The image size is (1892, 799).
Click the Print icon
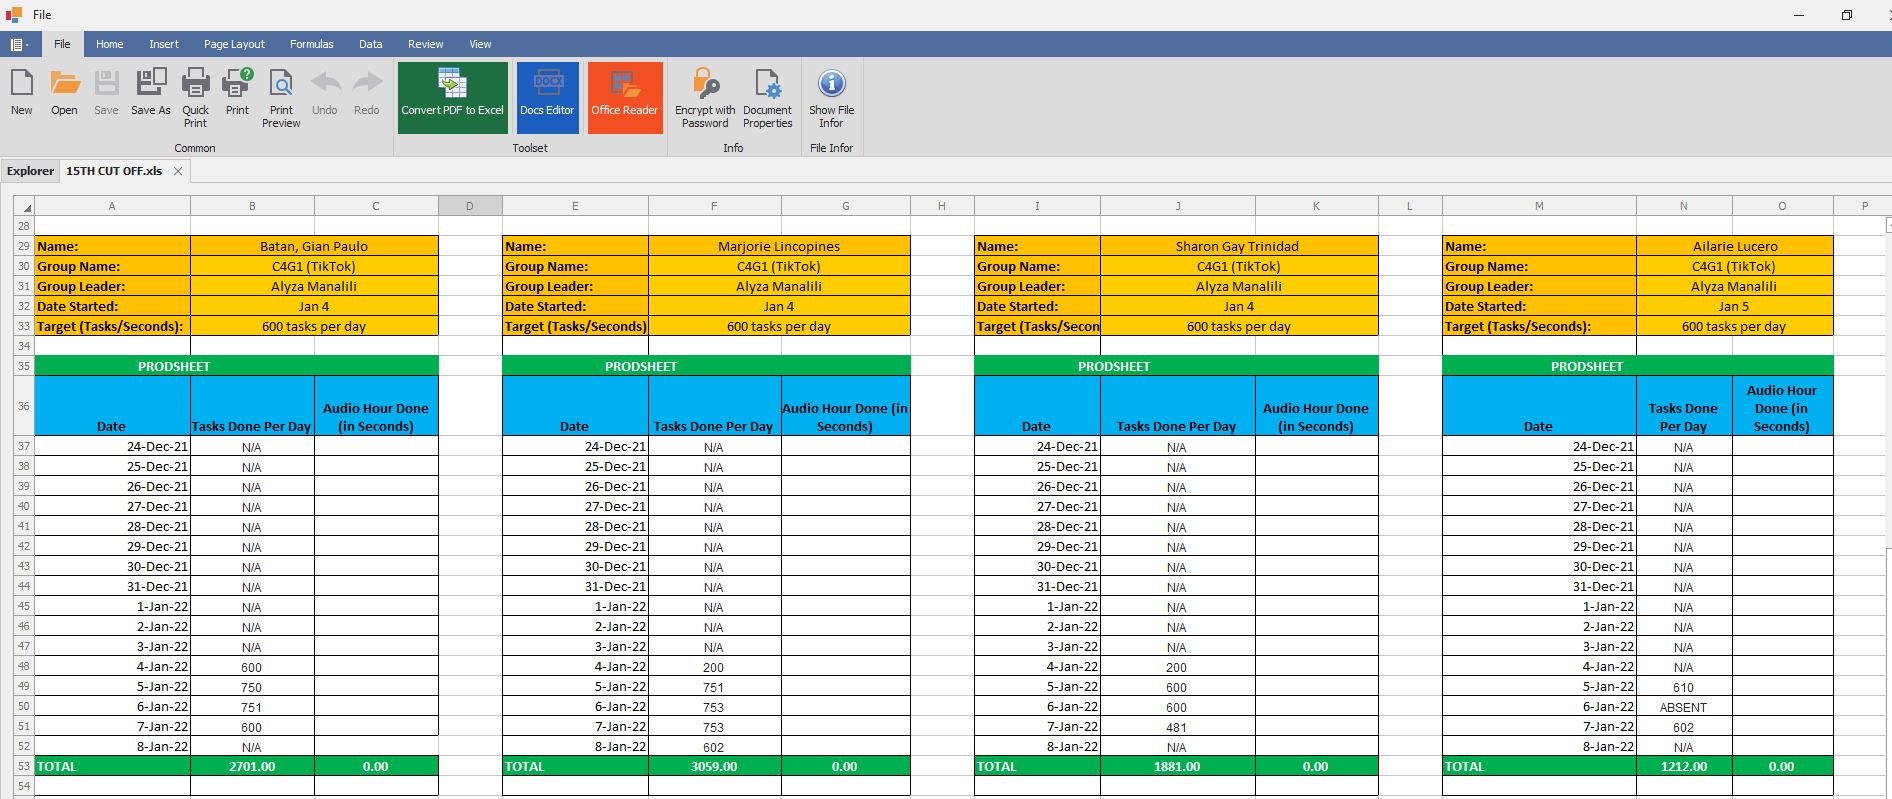coord(237,83)
